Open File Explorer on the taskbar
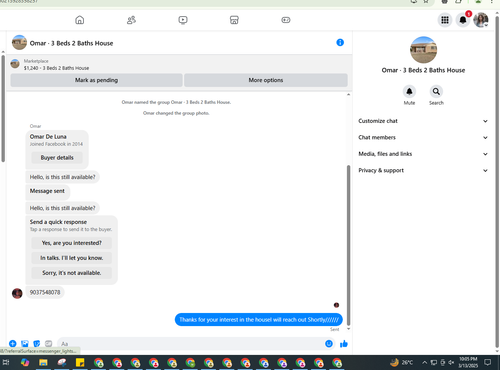This screenshot has height=370, width=500. click(x=43, y=363)
